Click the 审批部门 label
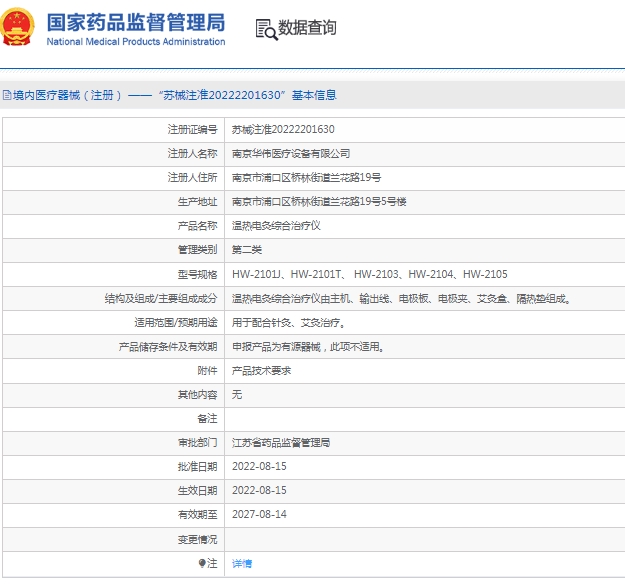Screen dimensions: 625x586 click(197, 442)
